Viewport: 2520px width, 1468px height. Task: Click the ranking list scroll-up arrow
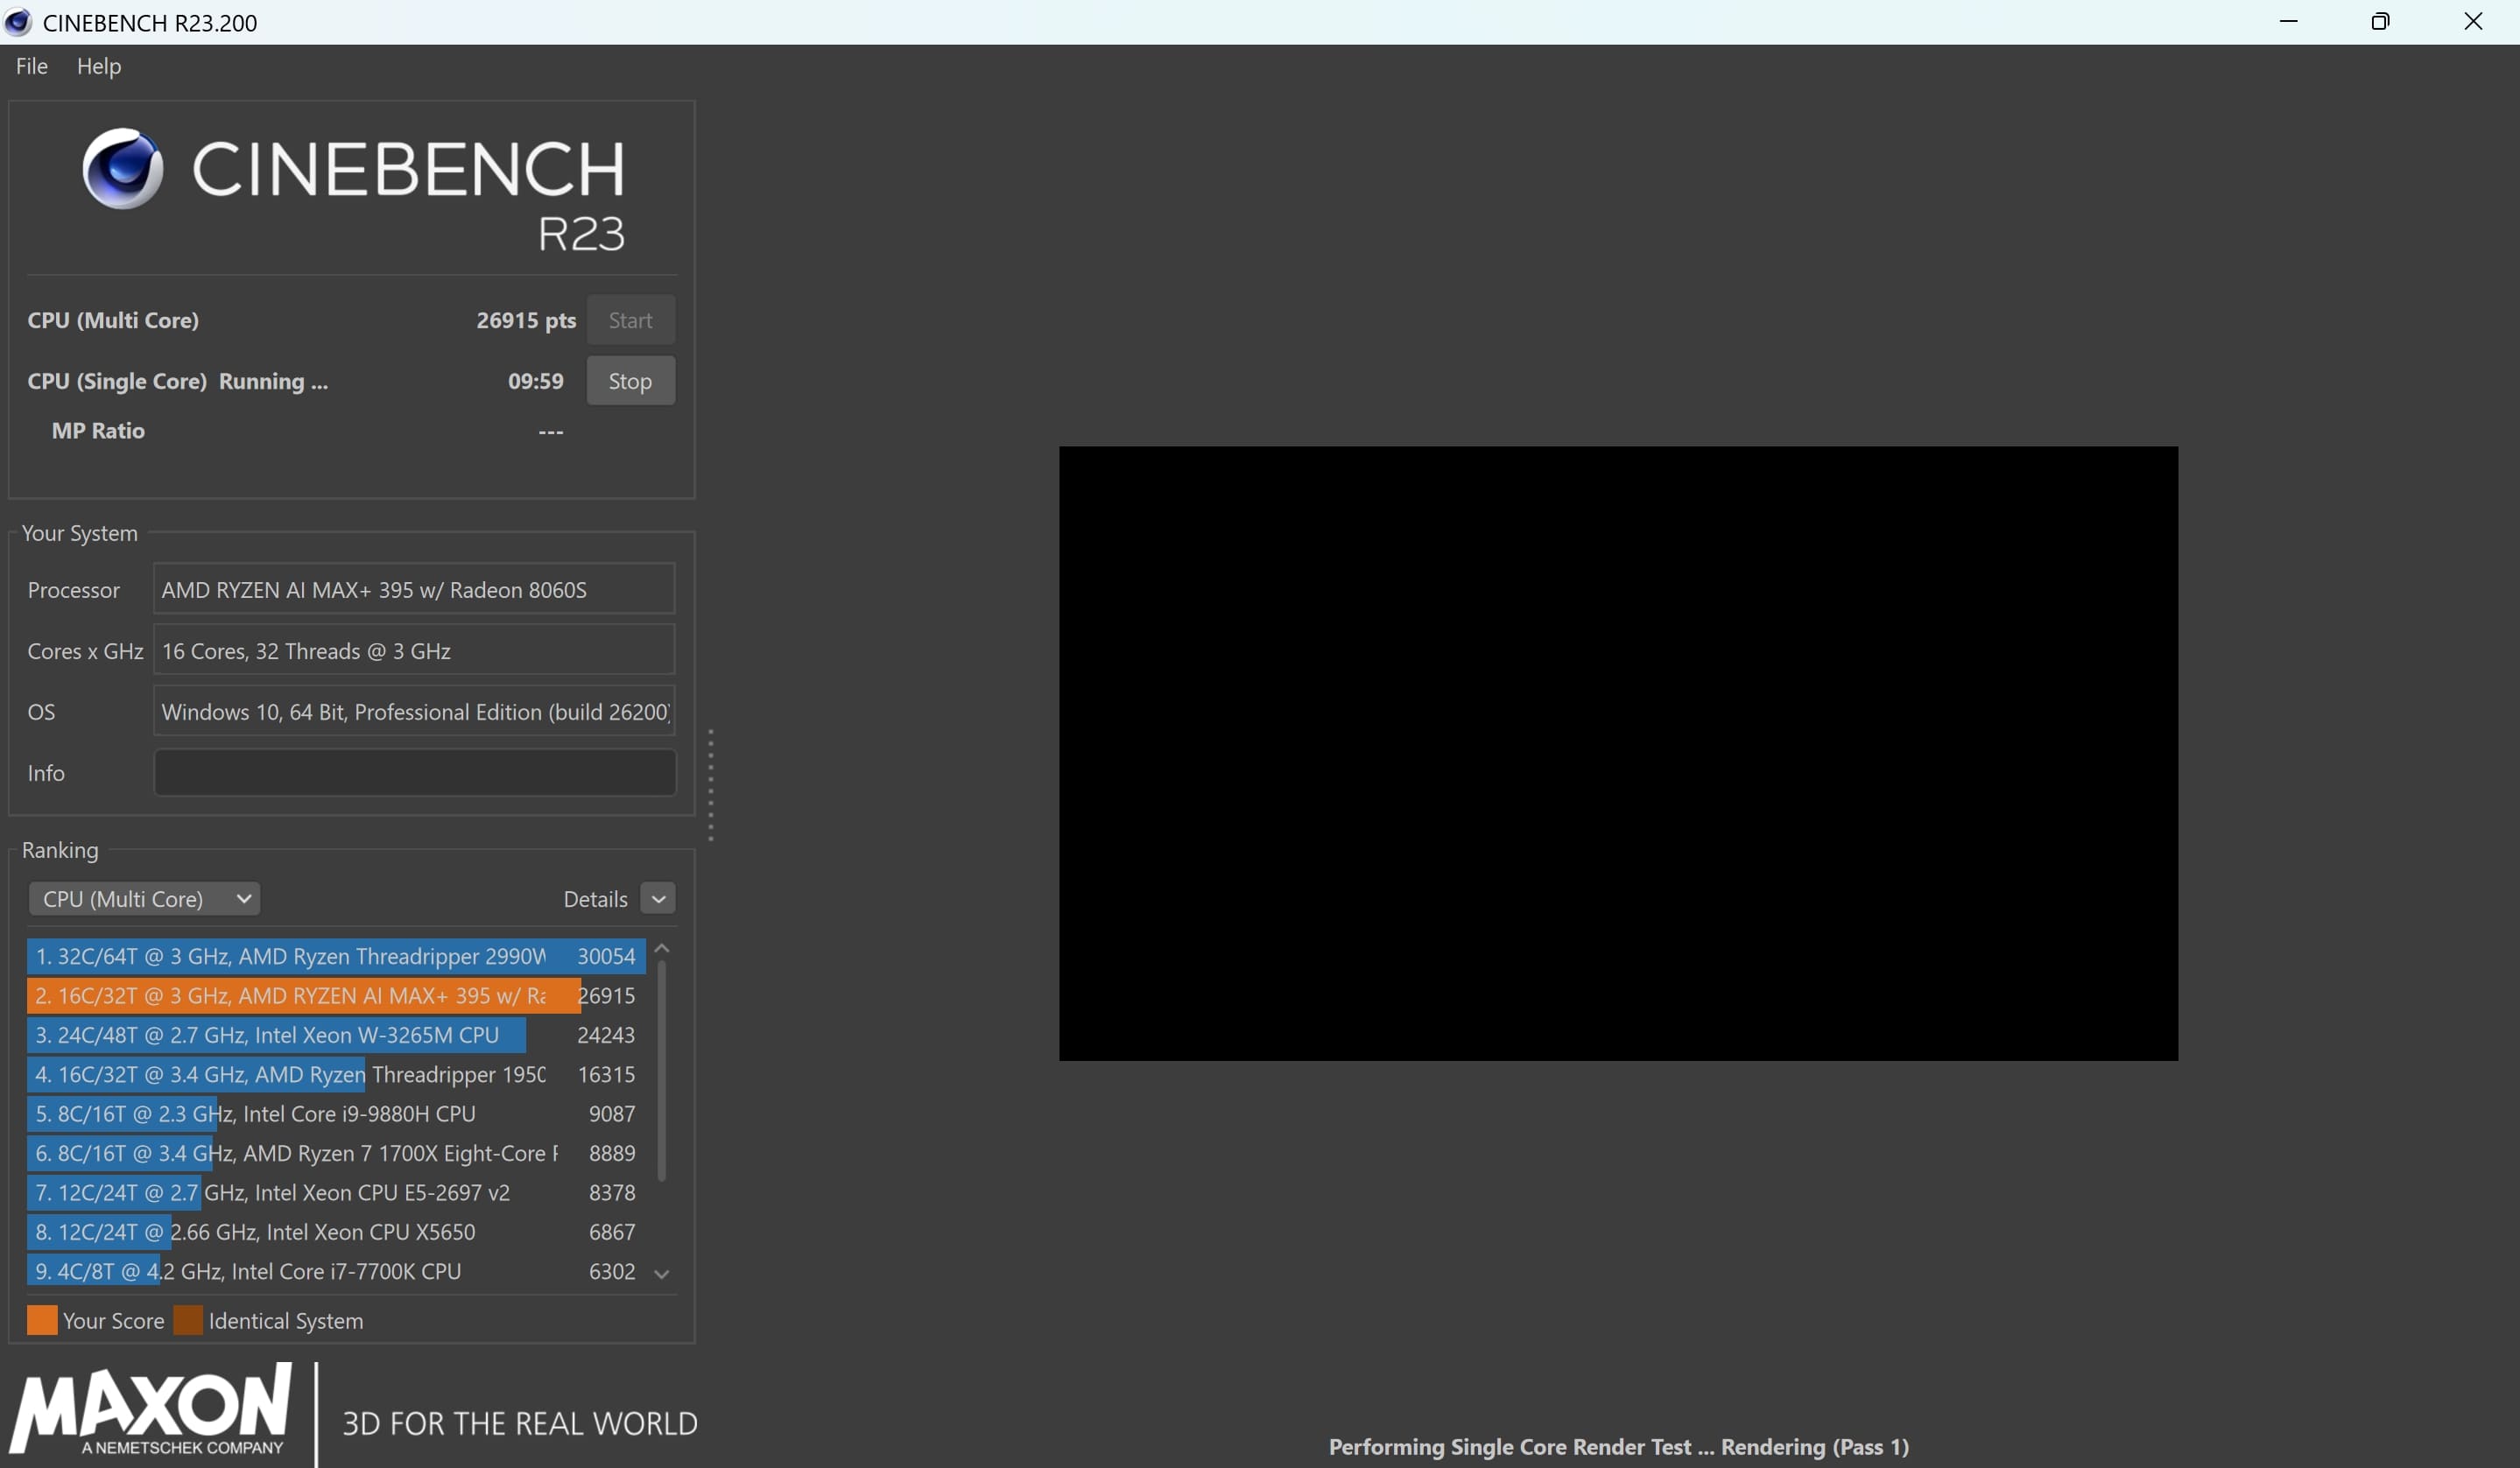coord(661,948)
